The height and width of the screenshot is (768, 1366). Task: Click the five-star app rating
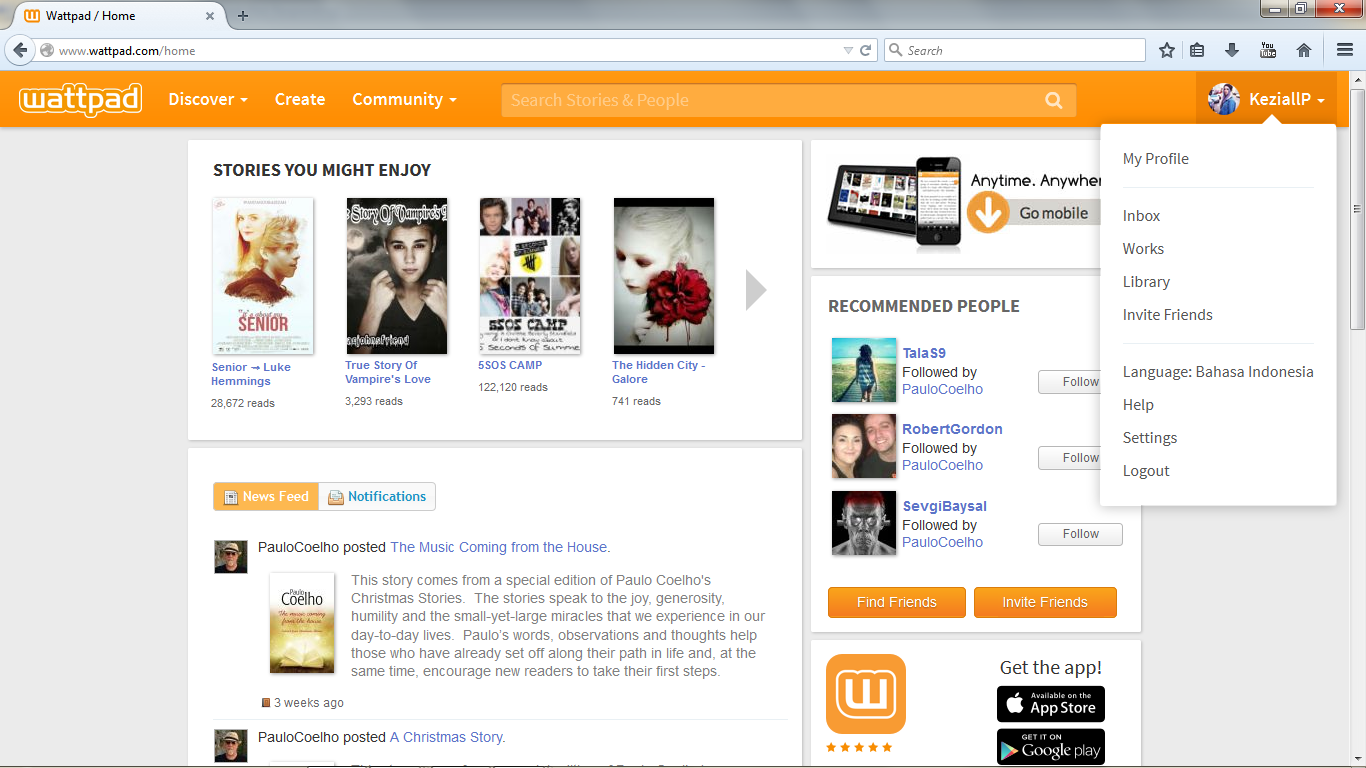[859, 747]
